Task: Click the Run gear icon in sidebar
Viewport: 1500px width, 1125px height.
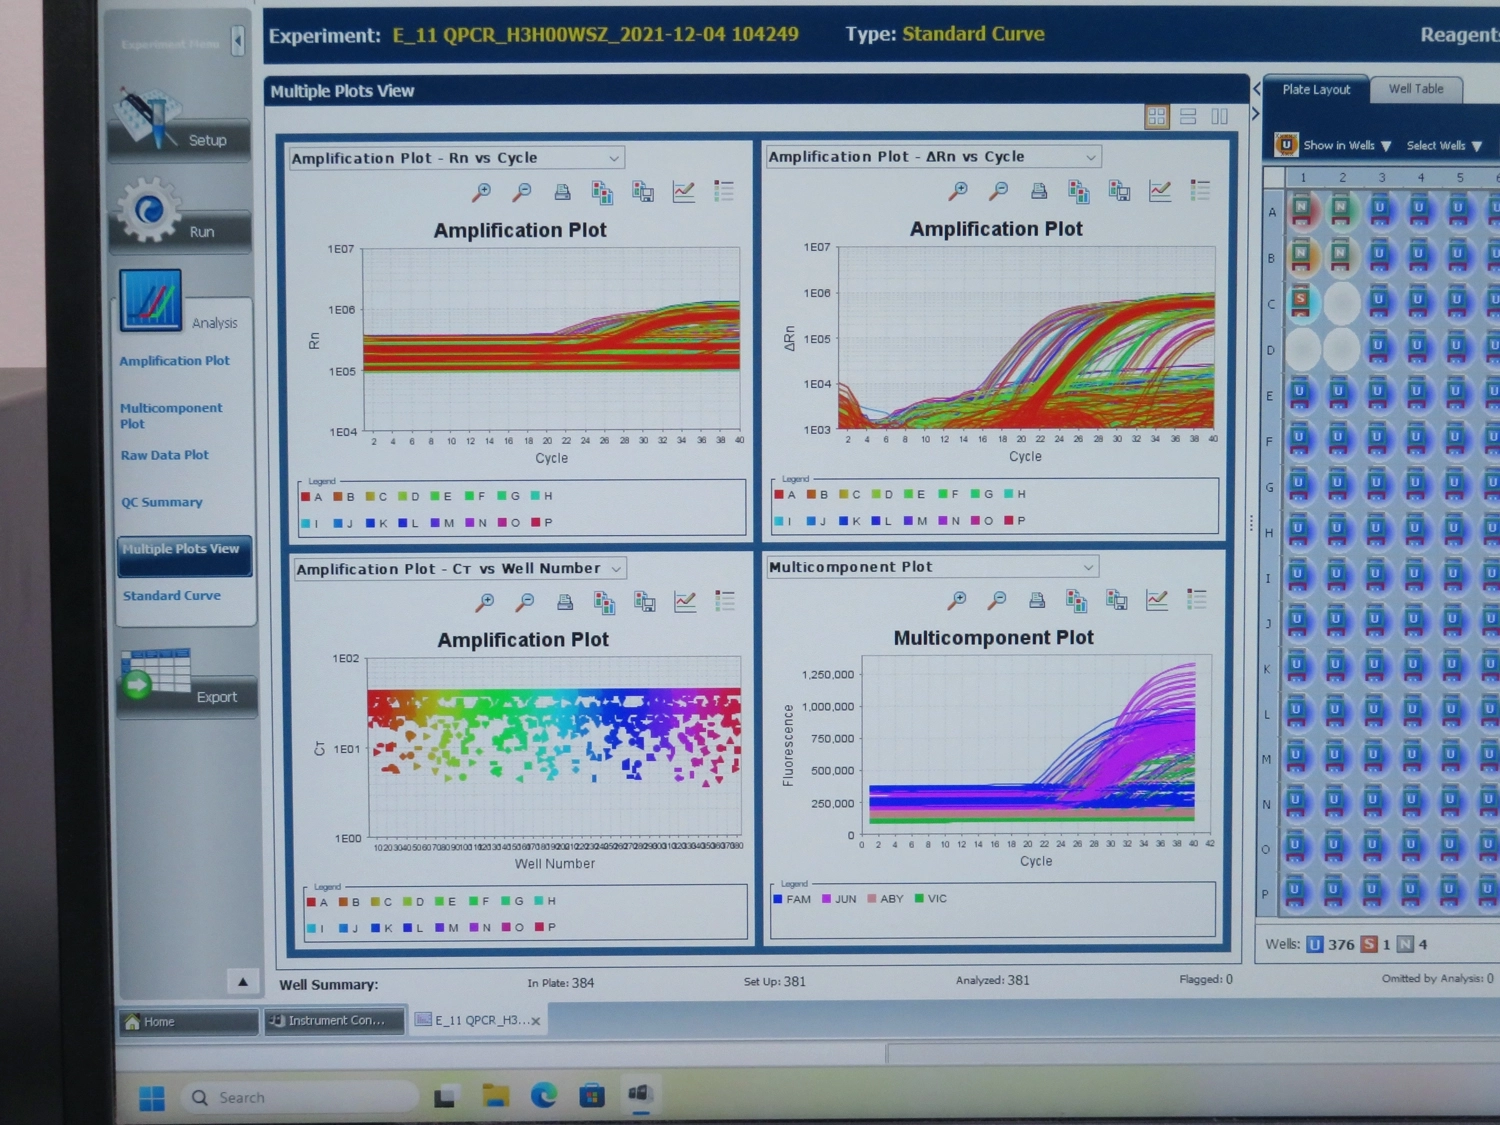Action: tap(149, 210)
